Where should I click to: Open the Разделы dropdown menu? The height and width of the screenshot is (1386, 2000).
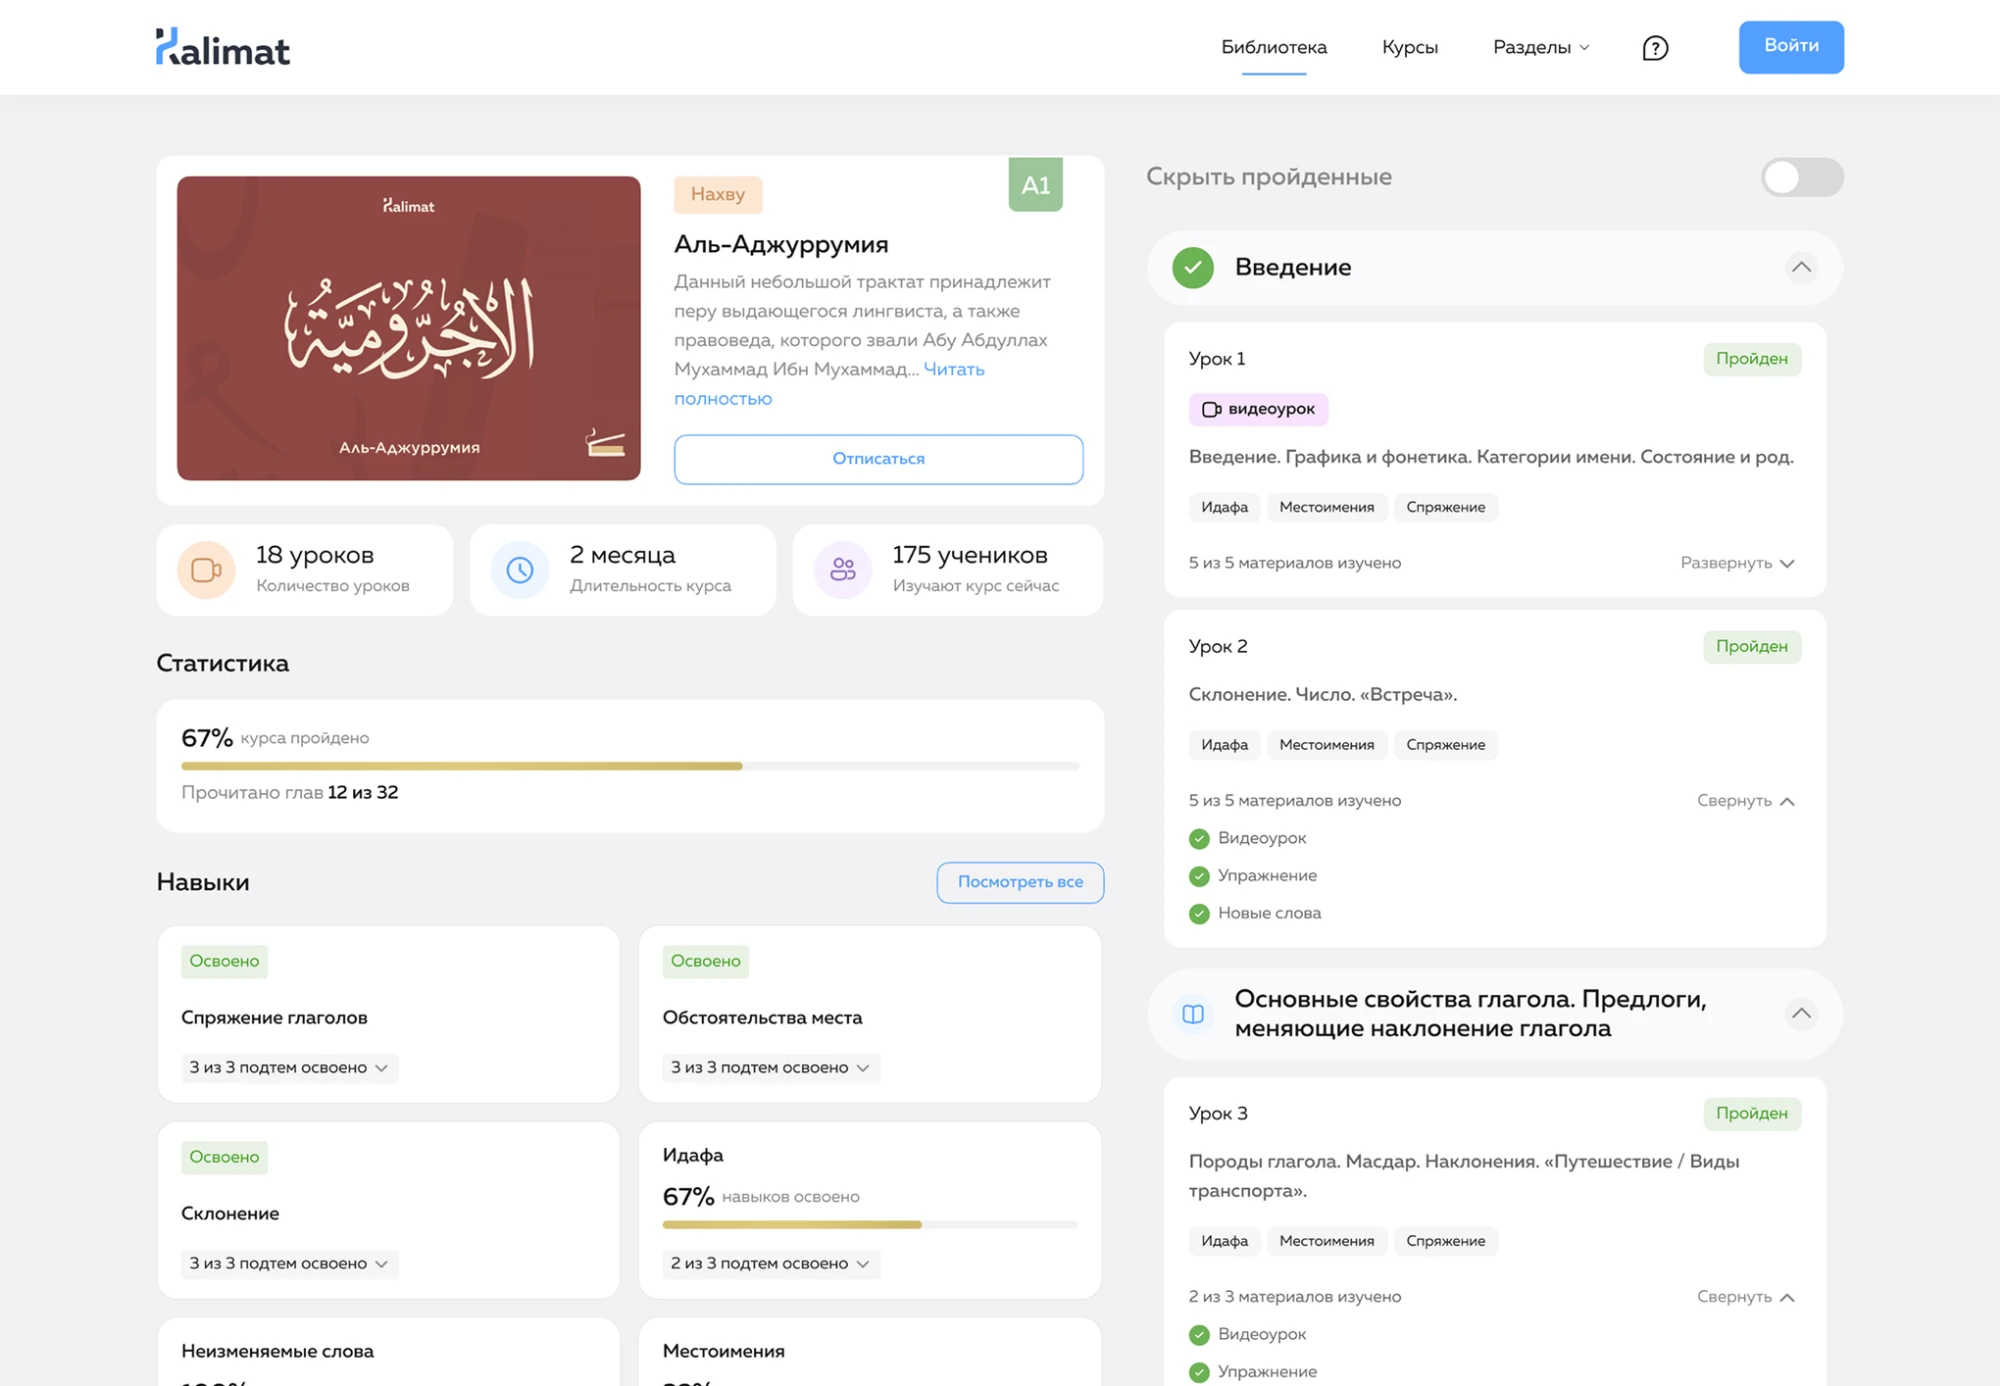[x=1540, y=47]
